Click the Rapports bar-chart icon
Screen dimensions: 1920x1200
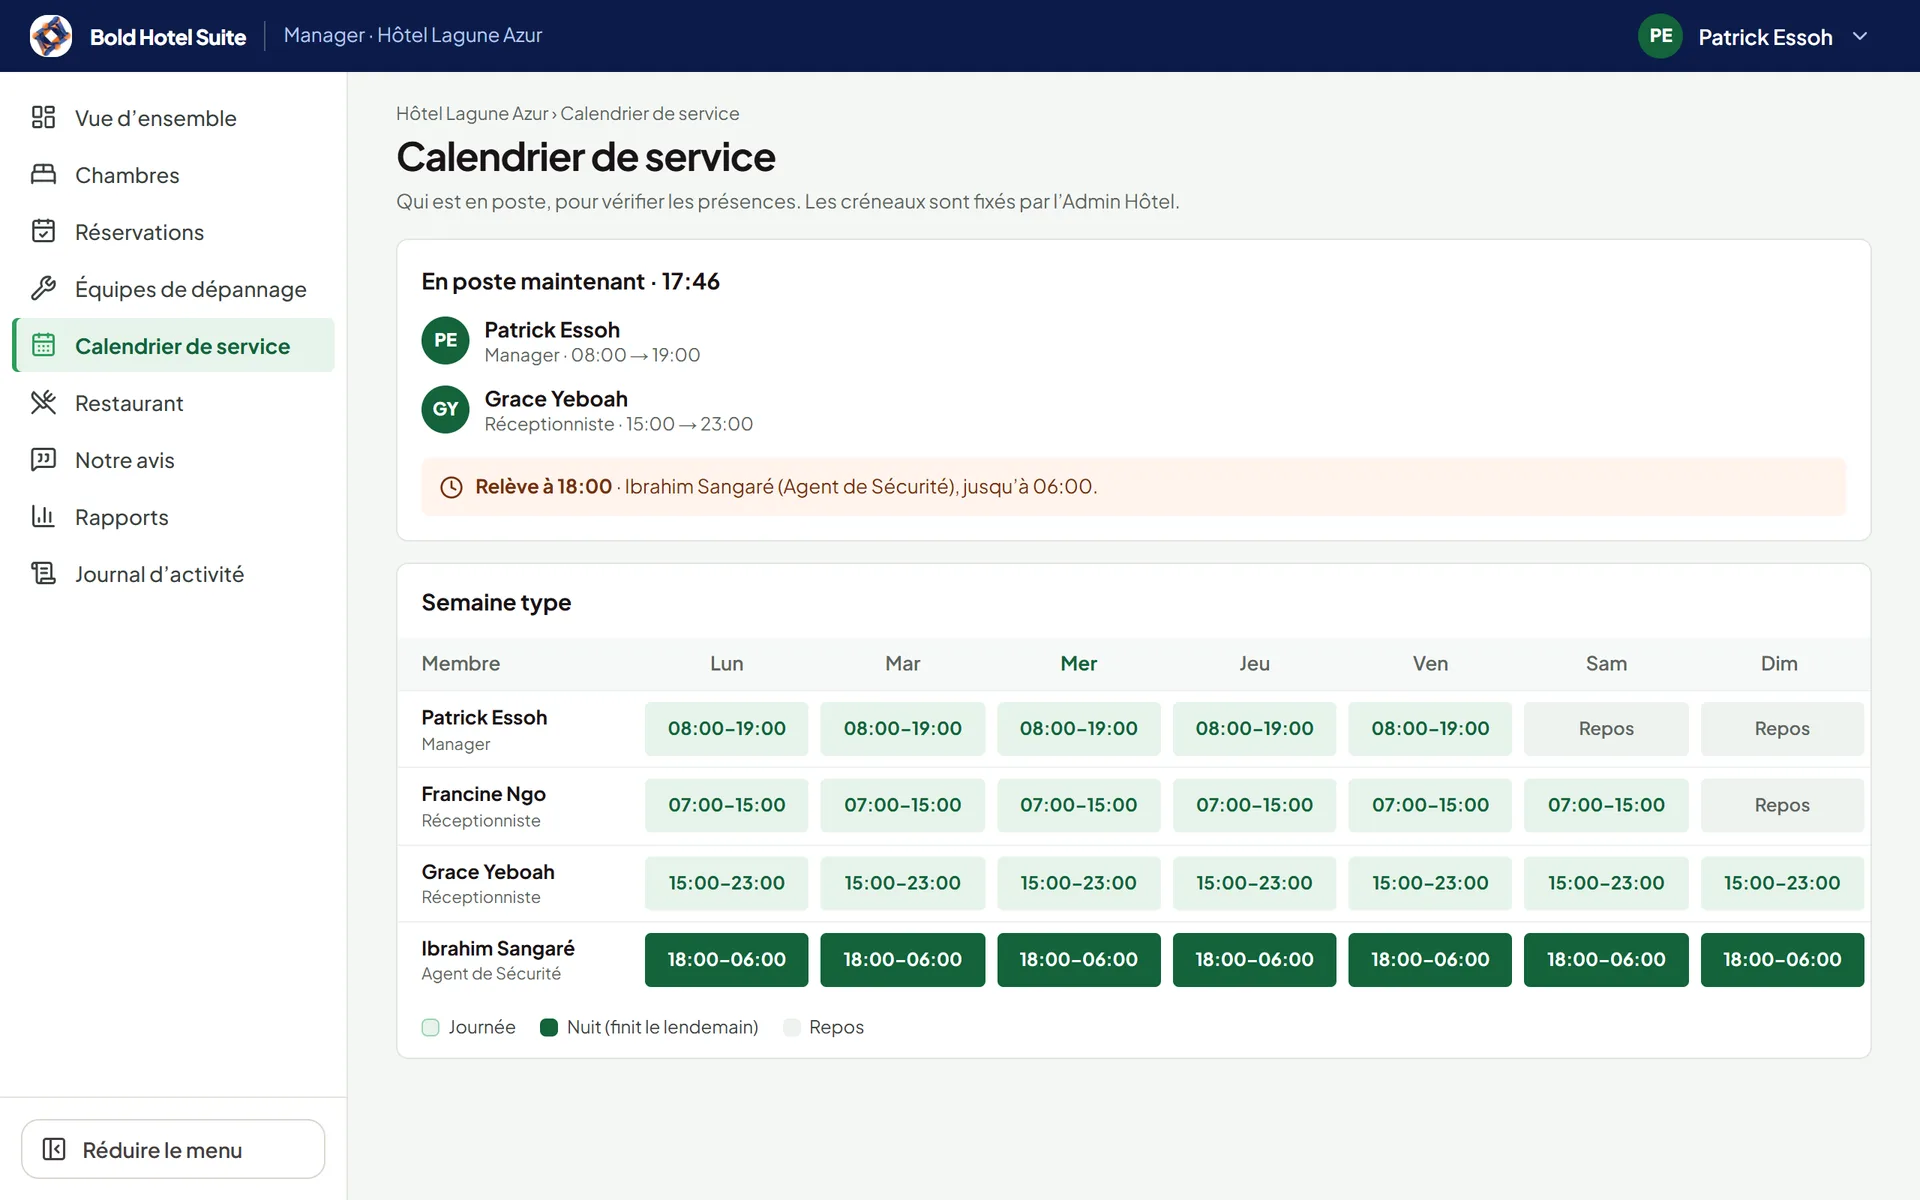pyautogui.click(x=43, y=517)
